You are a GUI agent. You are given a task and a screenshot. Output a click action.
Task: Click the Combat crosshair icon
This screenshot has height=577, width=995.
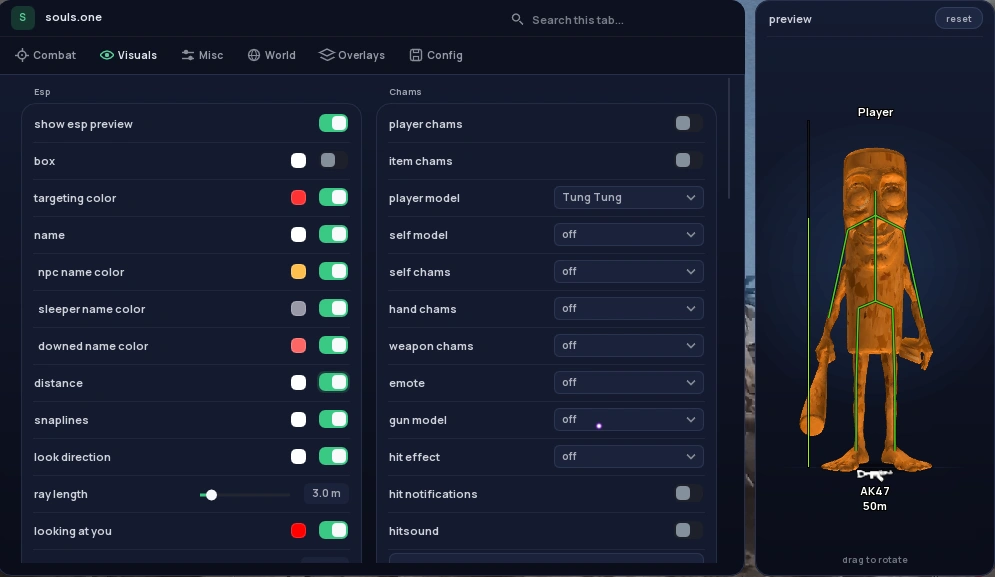click(22, 55)
